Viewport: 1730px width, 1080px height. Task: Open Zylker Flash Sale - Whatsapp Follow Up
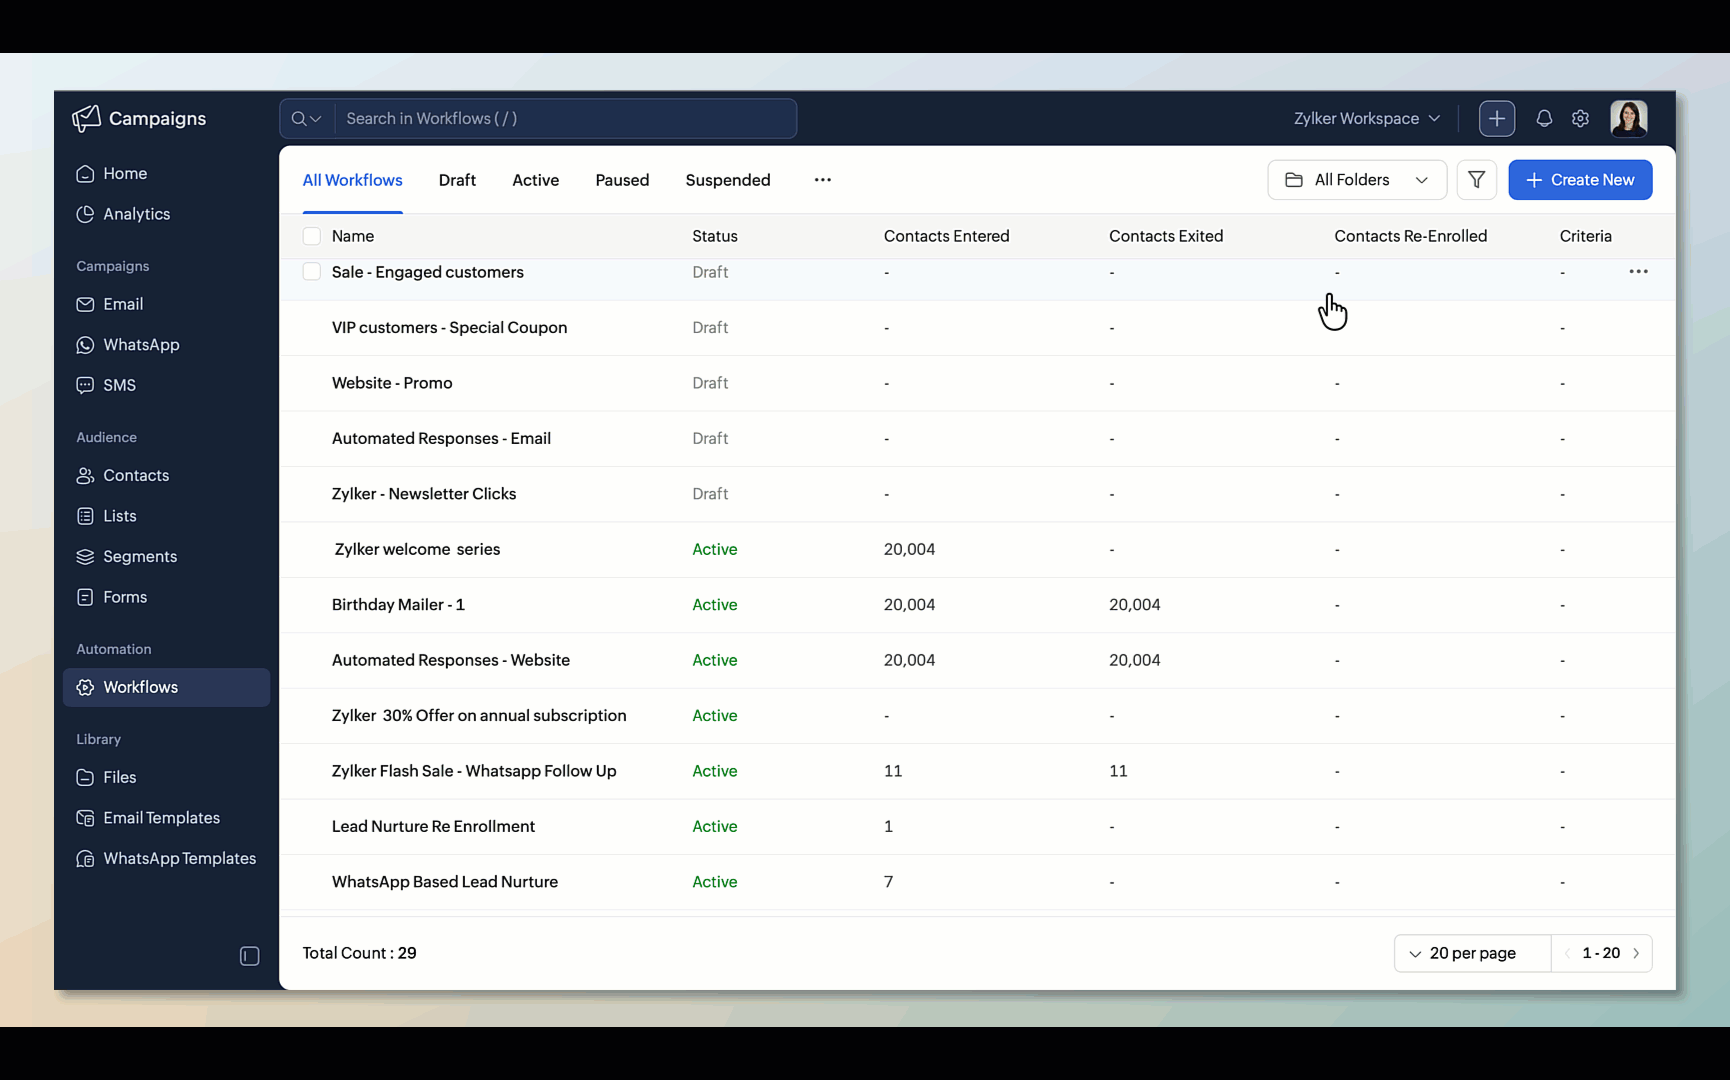click(x=474, y=771)
